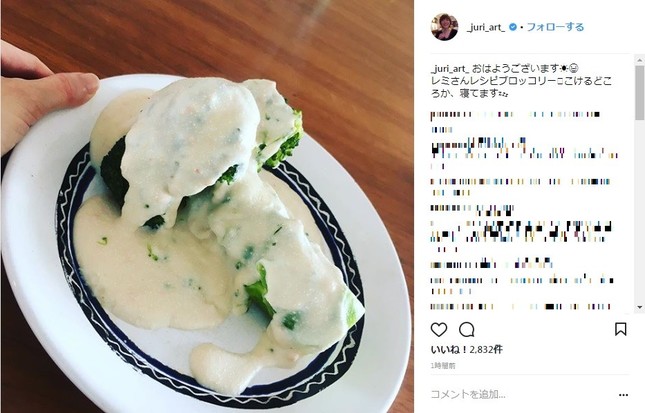Open comments via the speech bubble icon
645x413 pixels.
pos(466,329)
